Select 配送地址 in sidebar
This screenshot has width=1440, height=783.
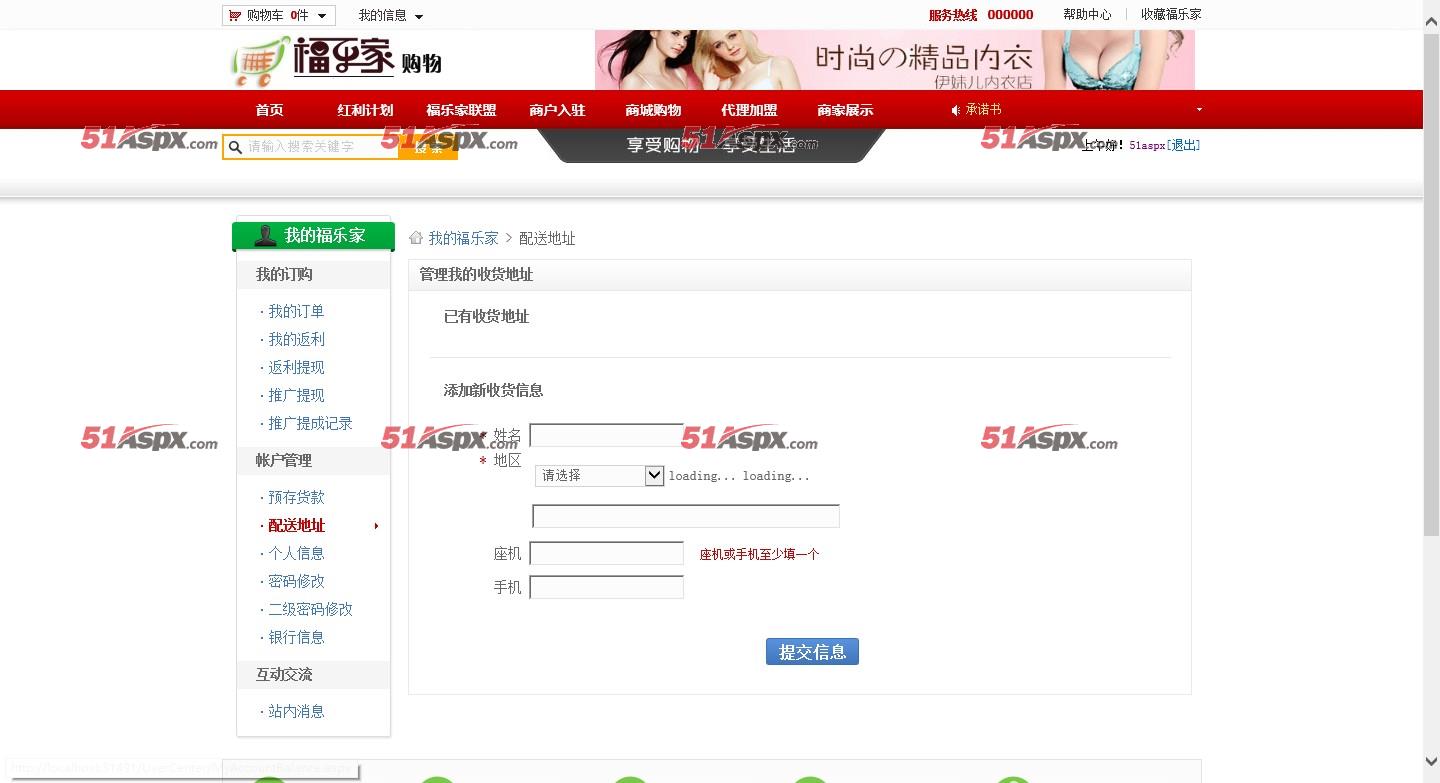296,525
